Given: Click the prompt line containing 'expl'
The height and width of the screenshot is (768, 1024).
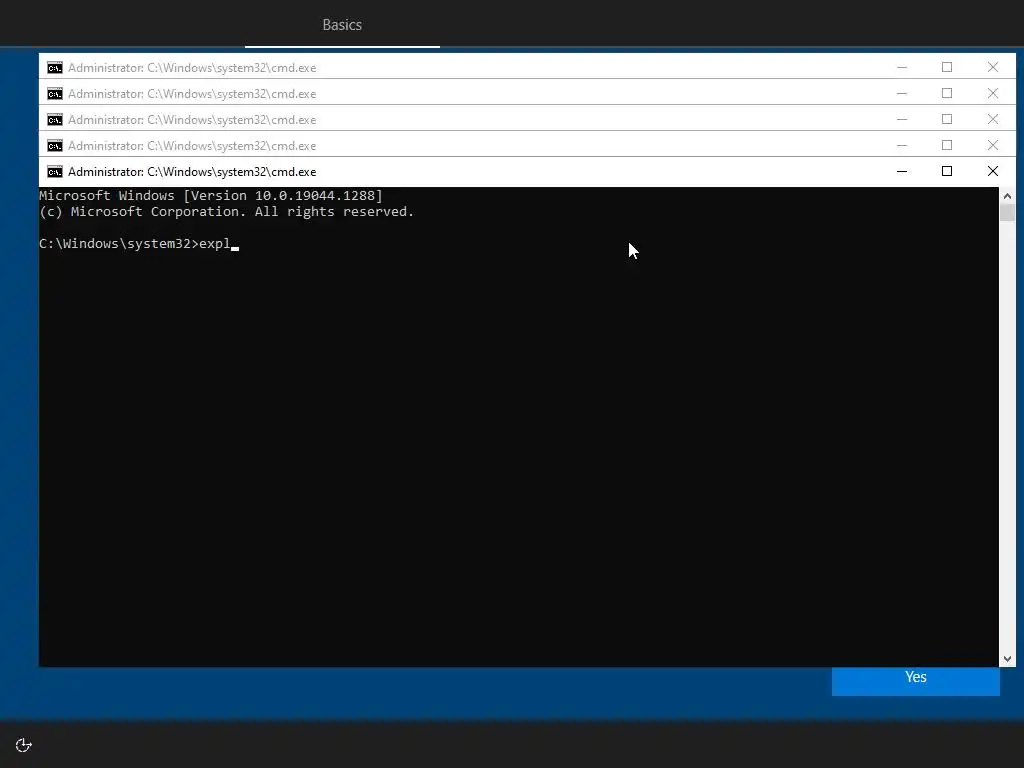Looking at the screenshot, I should pos(138,244).
